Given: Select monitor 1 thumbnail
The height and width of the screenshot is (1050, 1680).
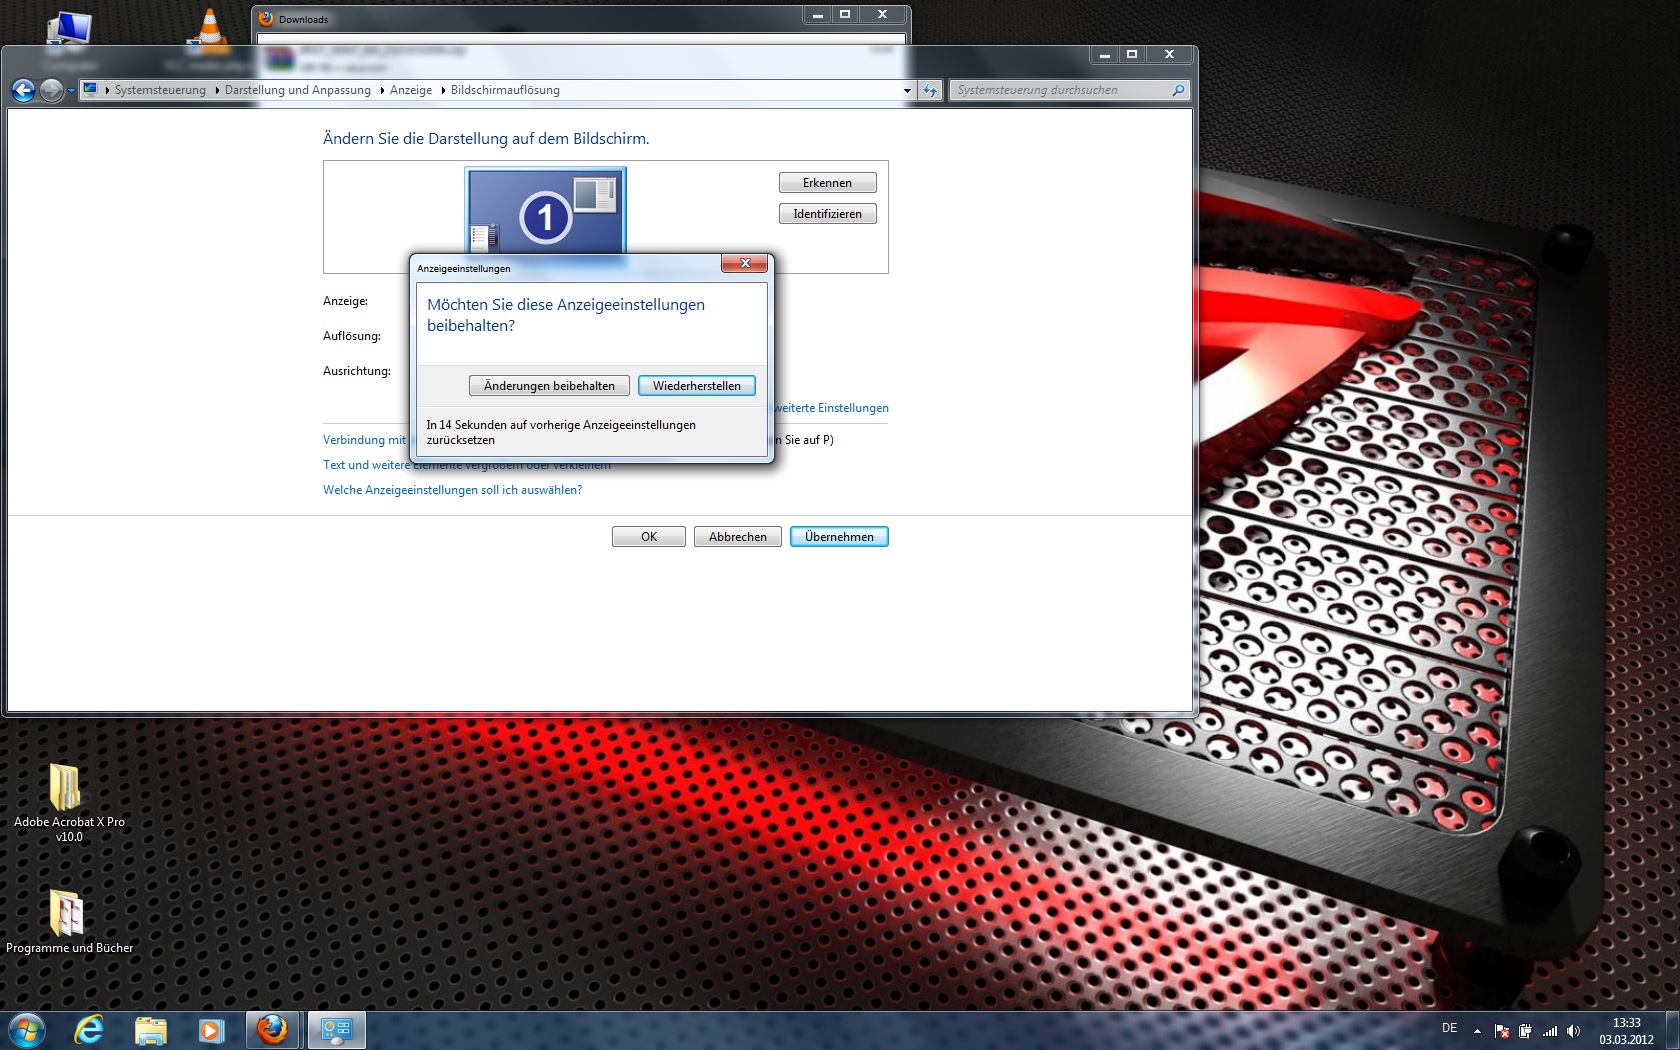Looking at the screenshot, I should click(546, 211).
